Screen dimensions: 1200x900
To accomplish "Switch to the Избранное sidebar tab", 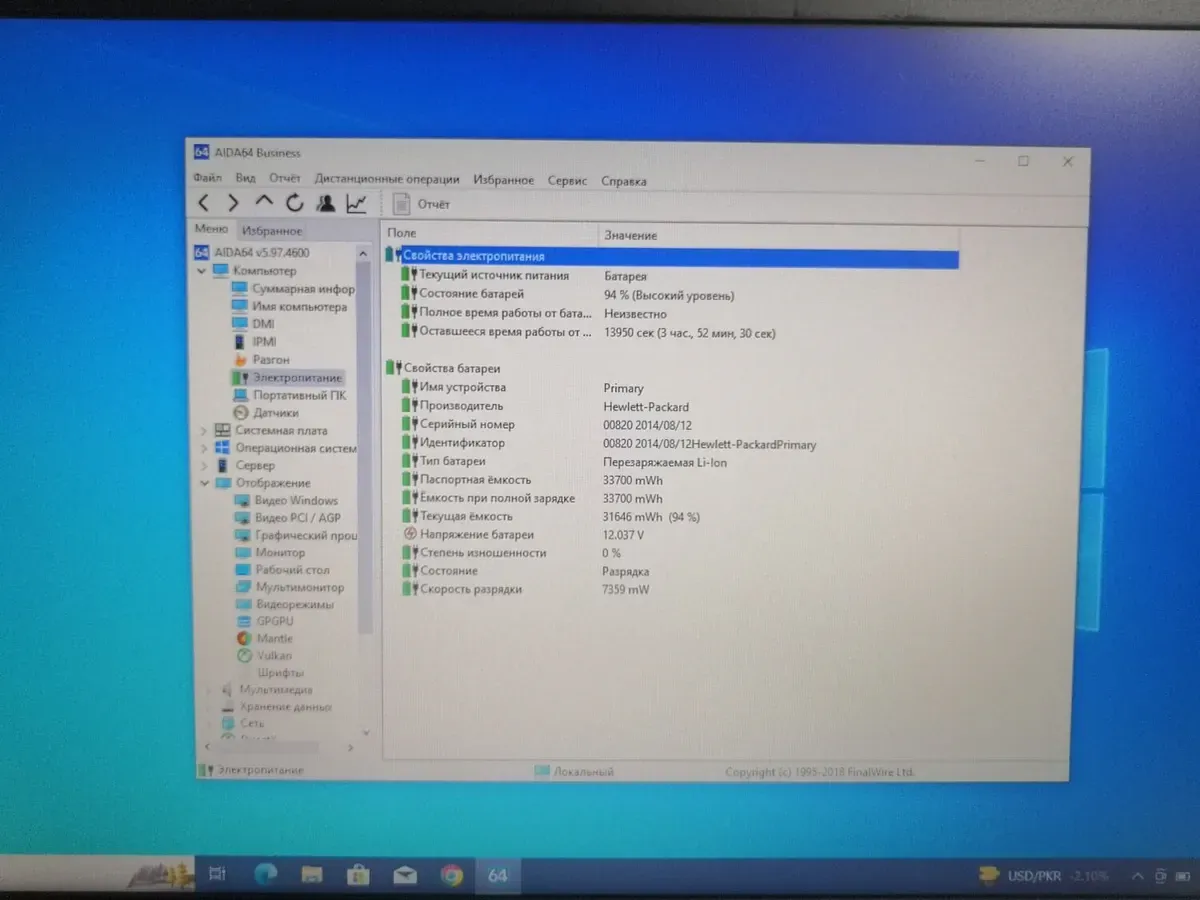I will click(x=271, y=230).
